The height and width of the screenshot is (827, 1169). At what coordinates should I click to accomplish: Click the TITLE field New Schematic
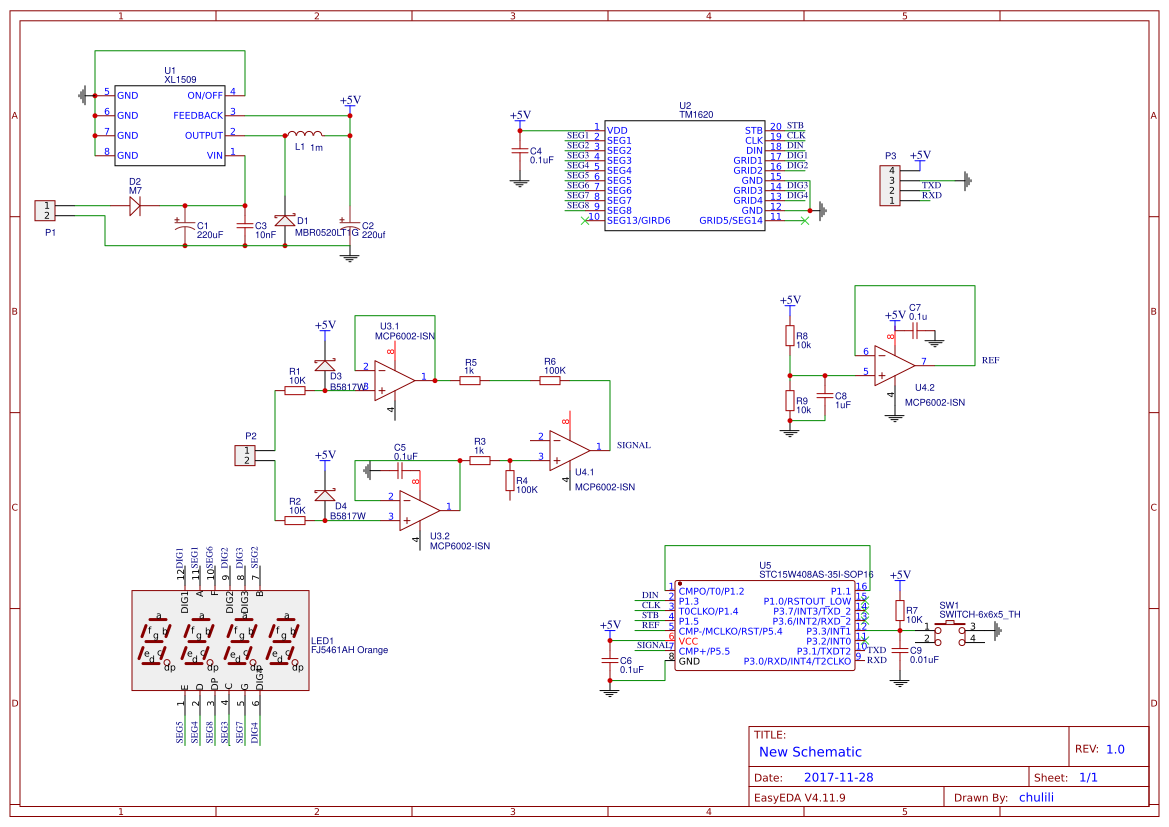click(x=808, y=751)
